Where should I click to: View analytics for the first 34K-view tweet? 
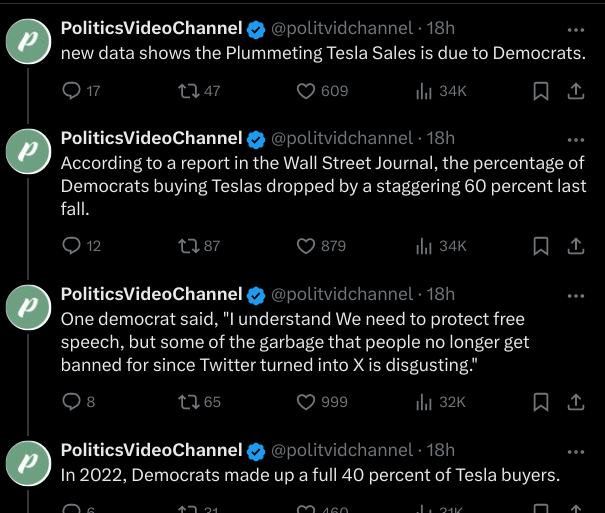click(x=441, y=91)
